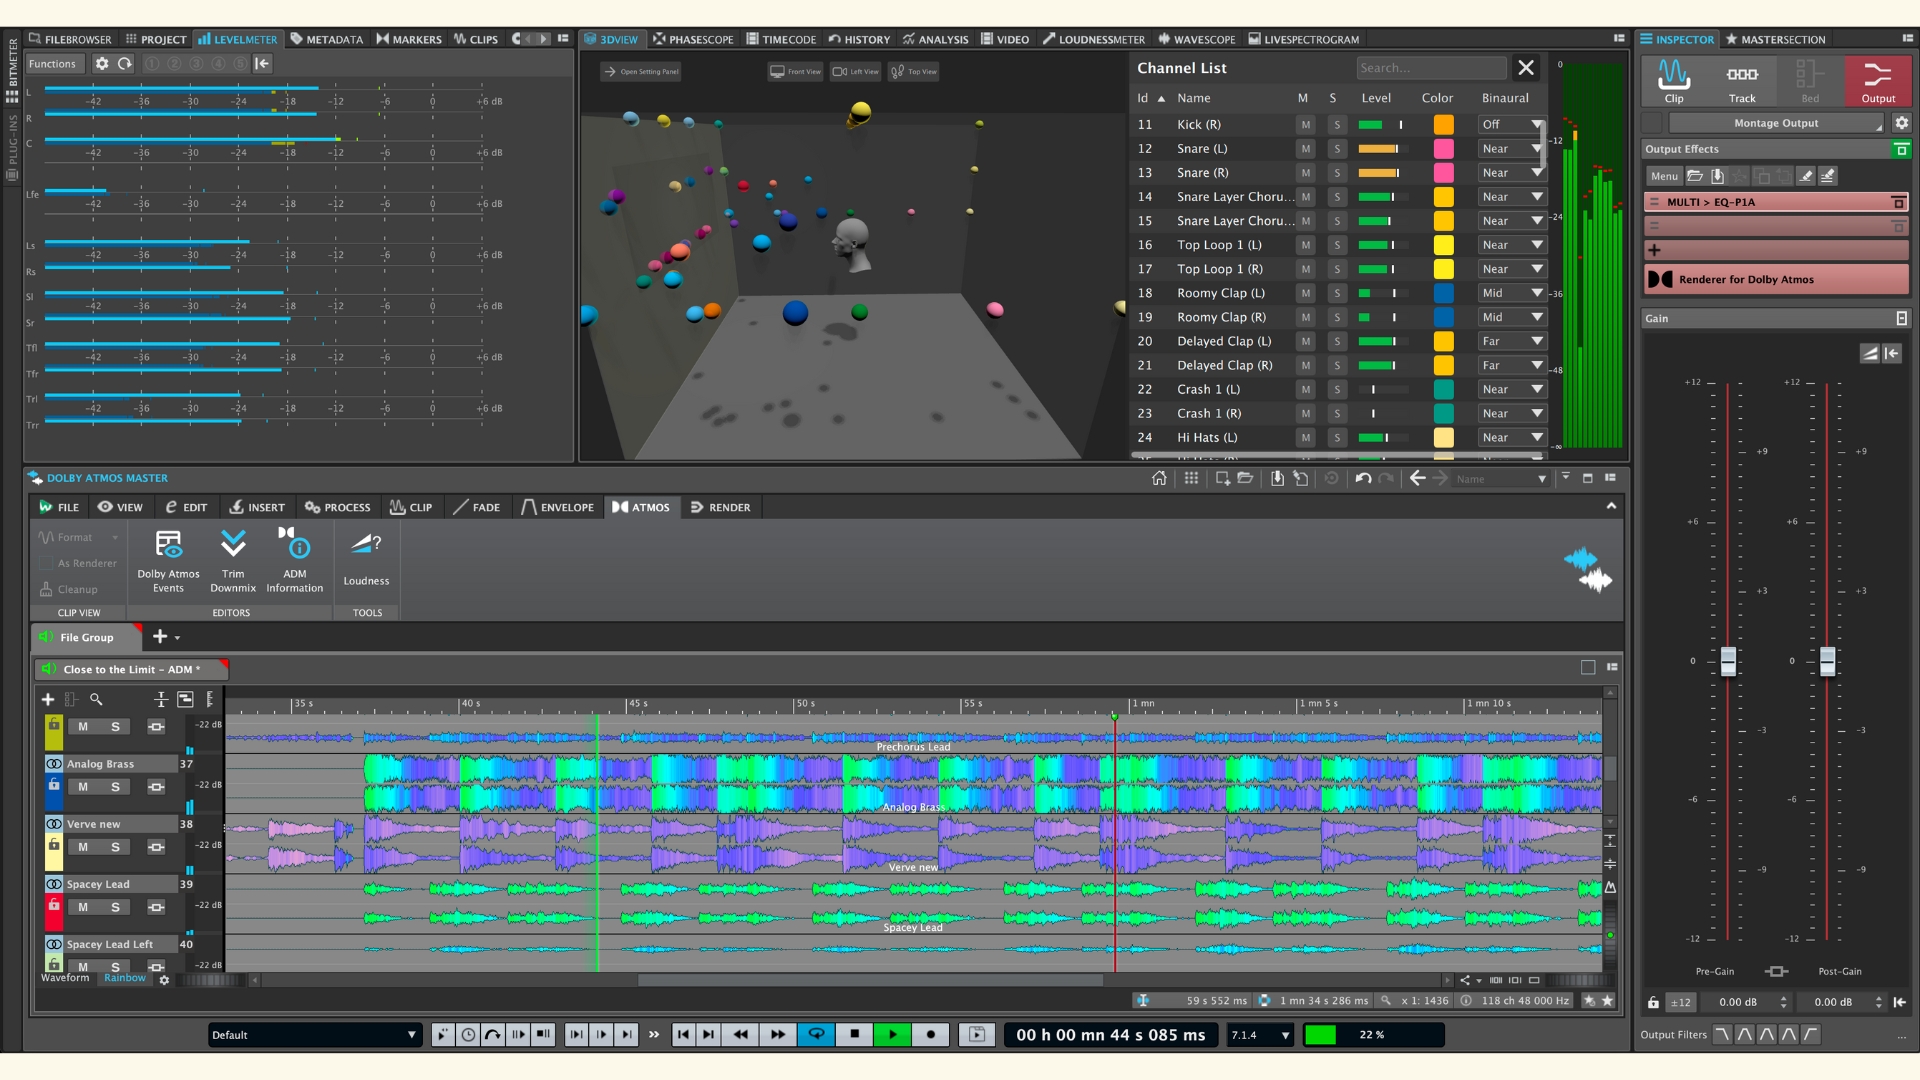This screenshot has width=1920, height=1080.
Task: Switch to the Render tab
Action: [720, 507]
